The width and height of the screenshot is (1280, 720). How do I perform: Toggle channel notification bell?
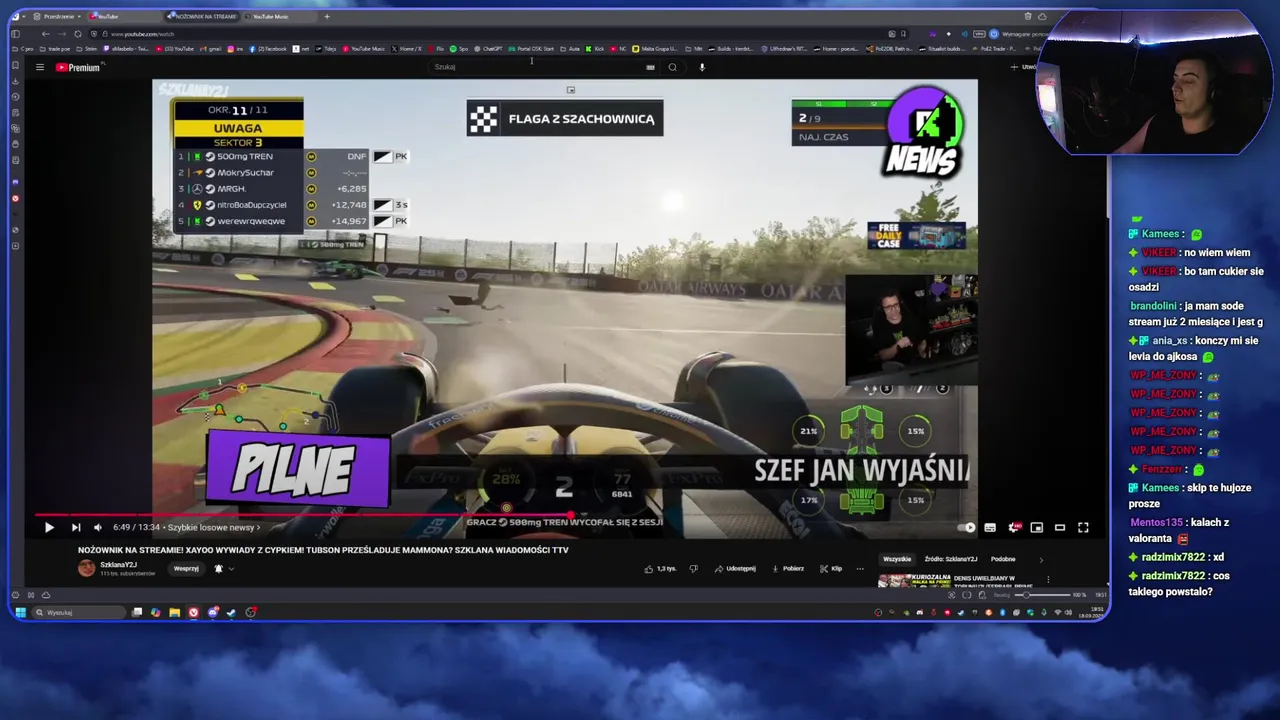218,568
